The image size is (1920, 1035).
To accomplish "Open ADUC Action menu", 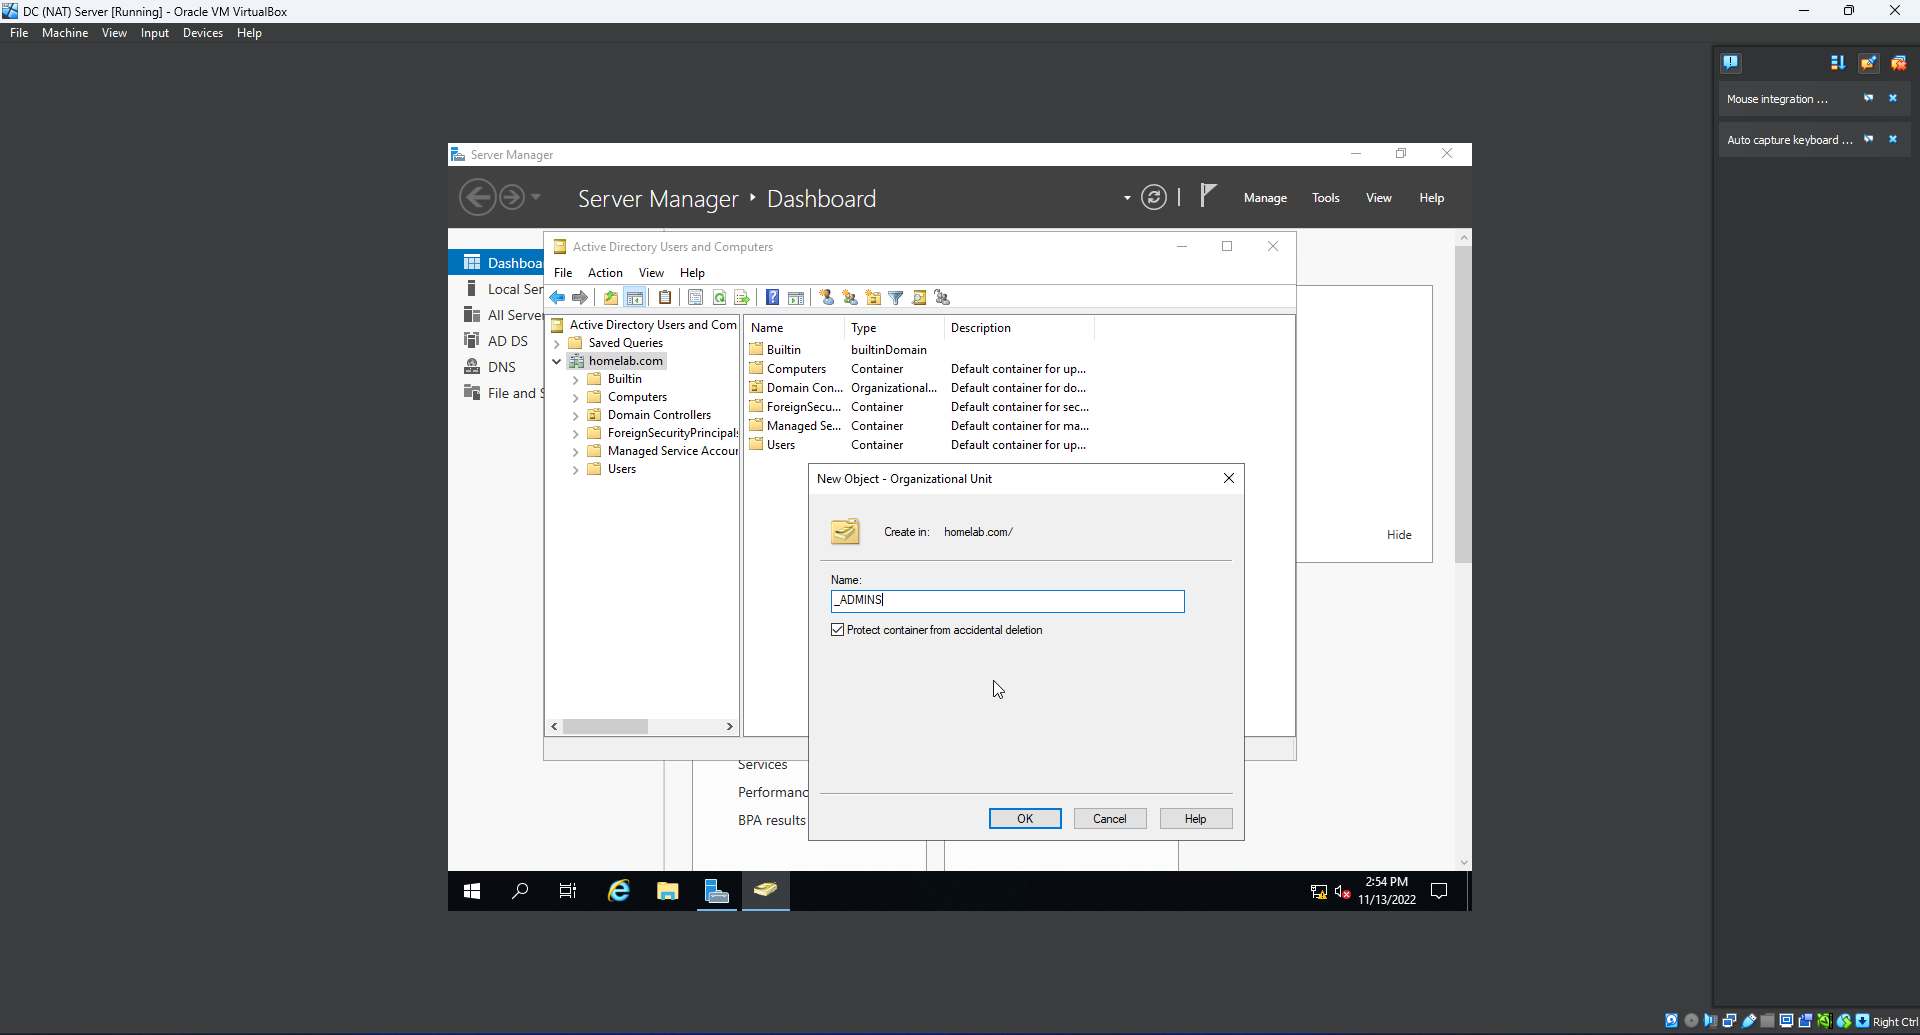I will coord(605,273).
